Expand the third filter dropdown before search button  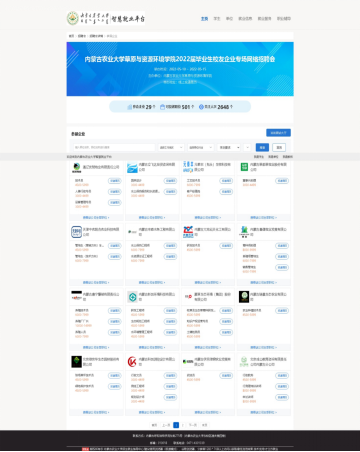pyautogui.click(x=229, y=147)
